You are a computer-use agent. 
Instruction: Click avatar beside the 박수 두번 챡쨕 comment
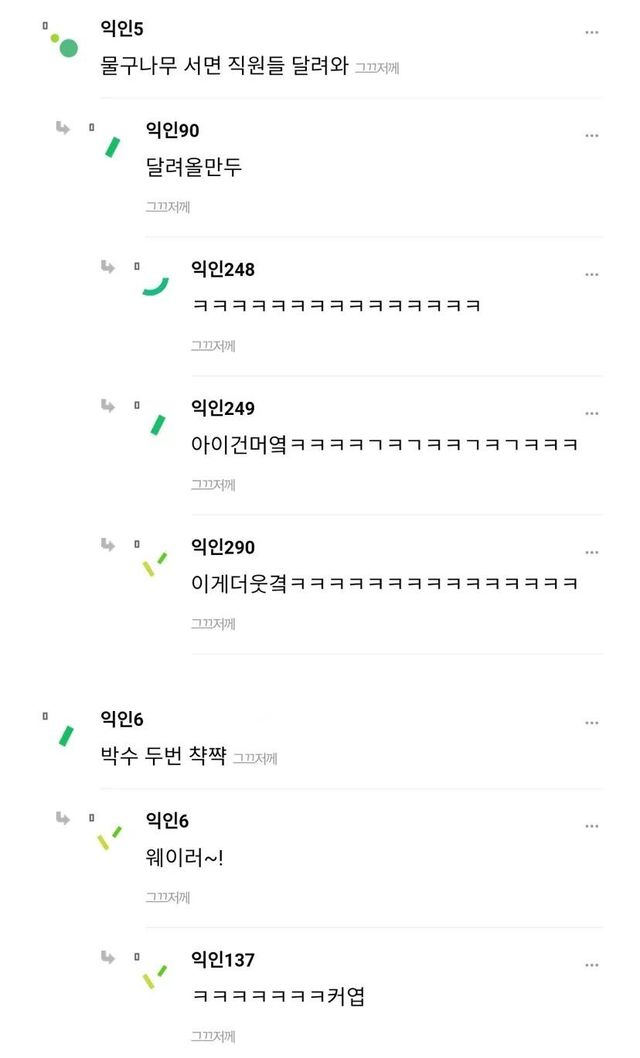pos(66,736)
